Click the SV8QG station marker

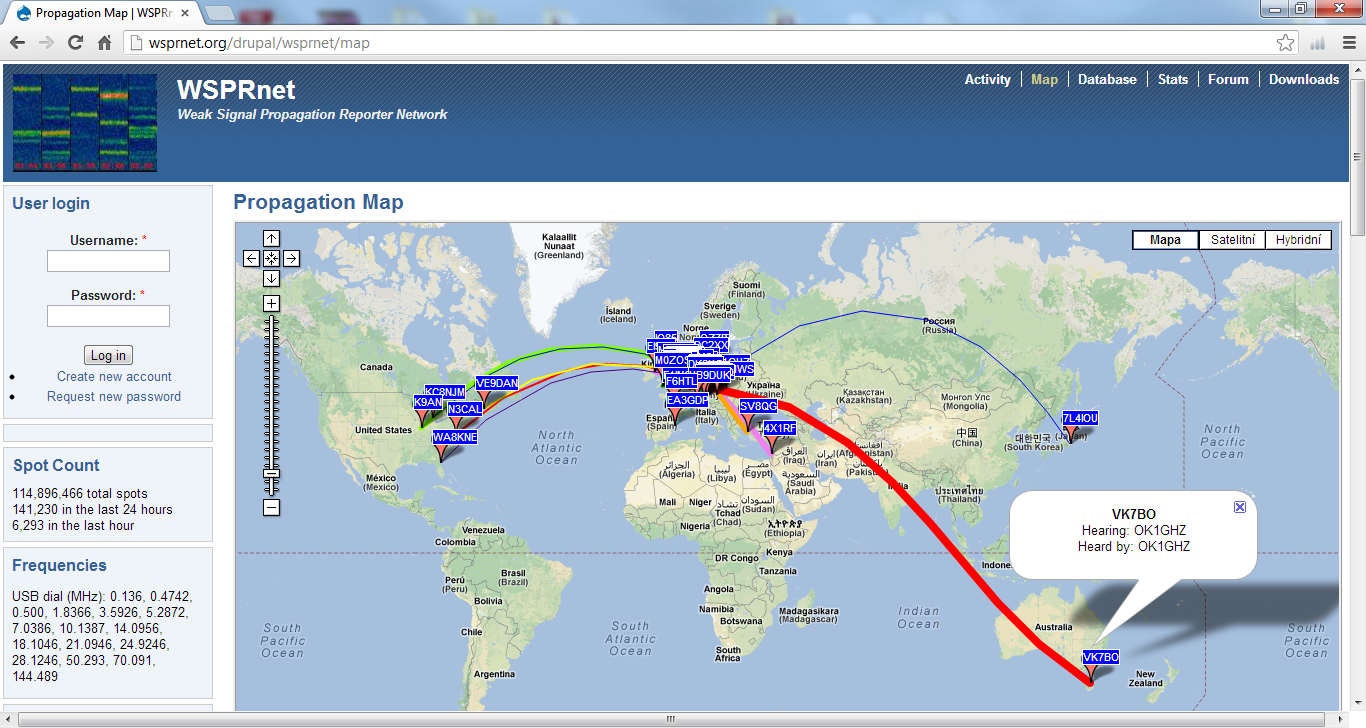(758, 406)
